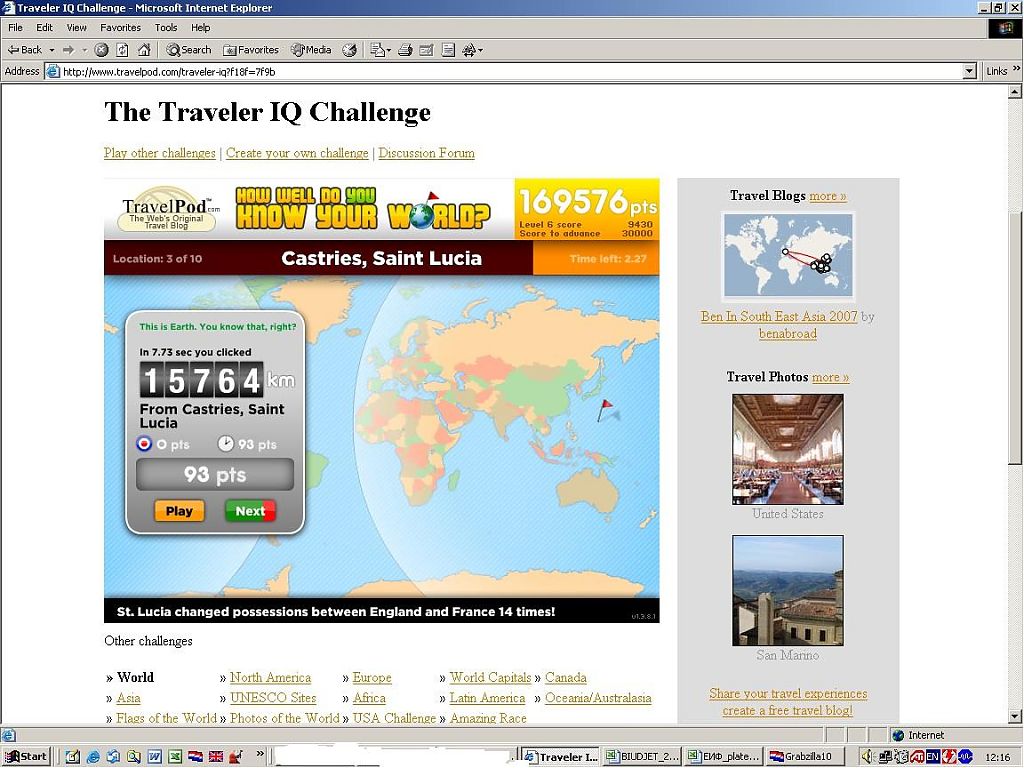Click more link next to Travel Blogs
This screenshot has width=1024, height=768.
[x=827, y=196]
